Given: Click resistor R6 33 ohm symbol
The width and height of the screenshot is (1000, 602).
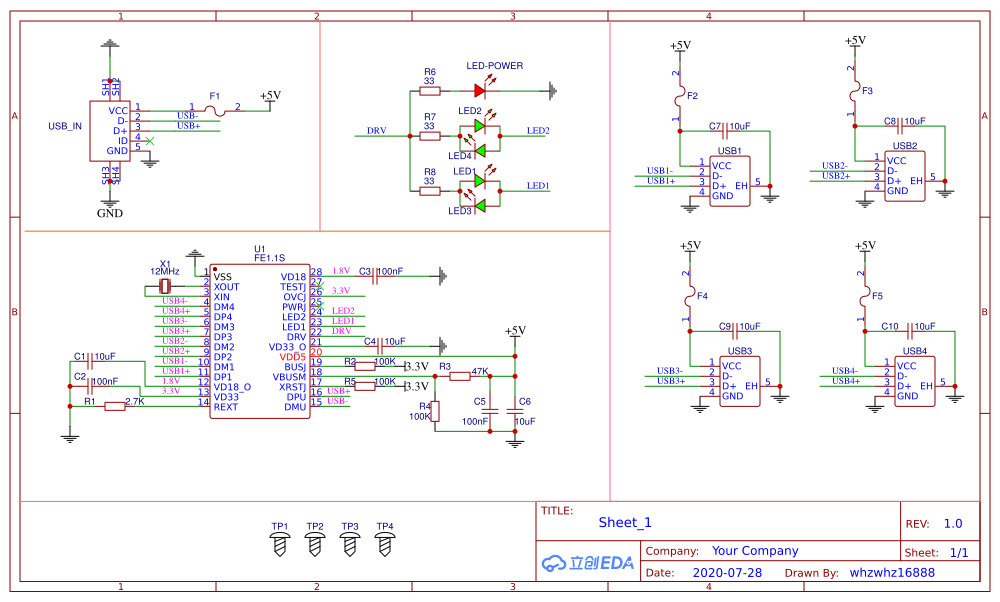Looking at the screenshot, I should tap(430, 91).
